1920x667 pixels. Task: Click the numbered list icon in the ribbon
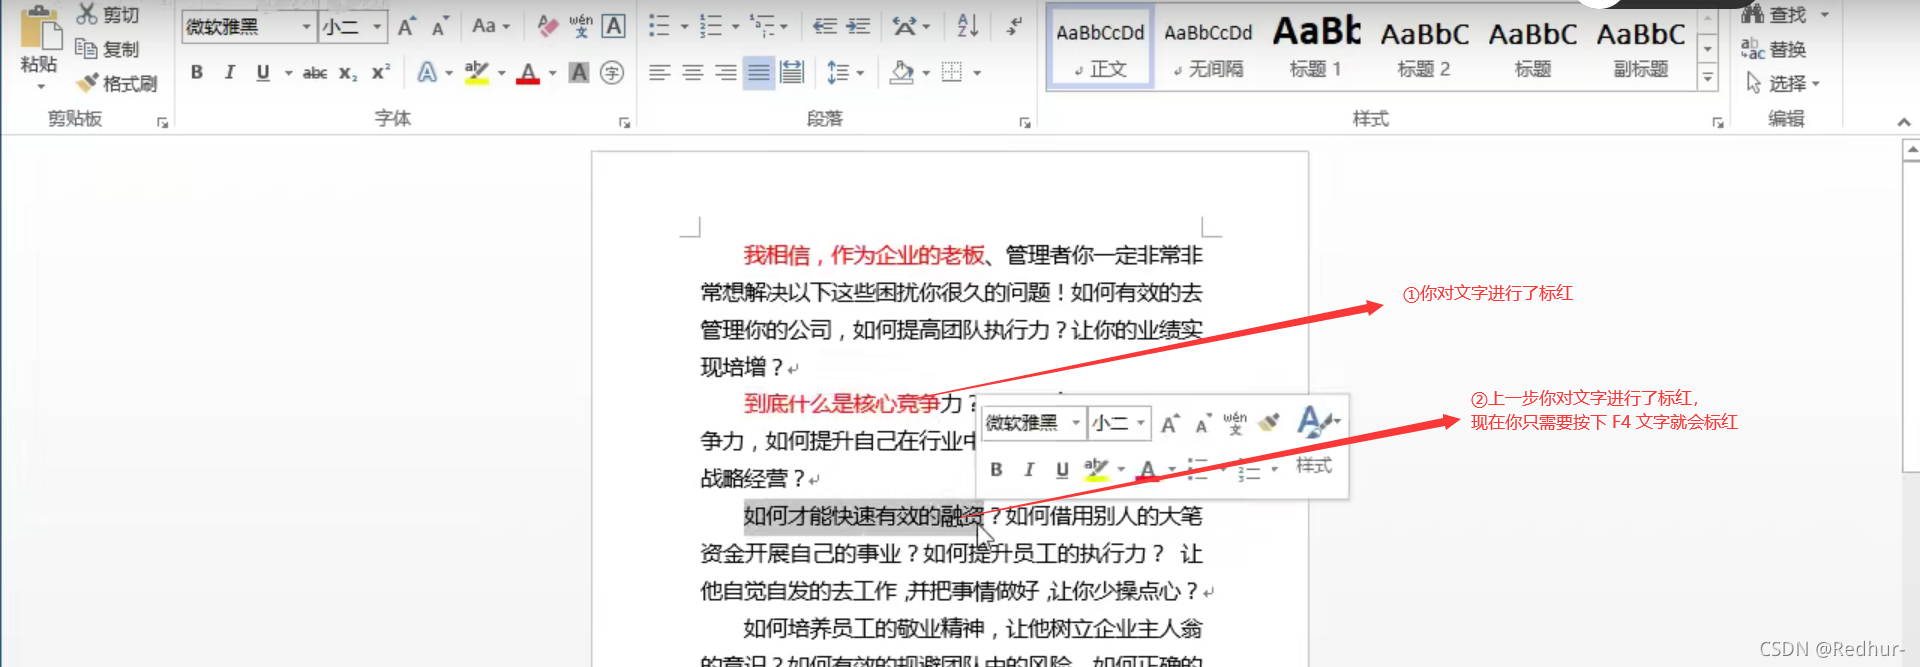tap(711, 26)
